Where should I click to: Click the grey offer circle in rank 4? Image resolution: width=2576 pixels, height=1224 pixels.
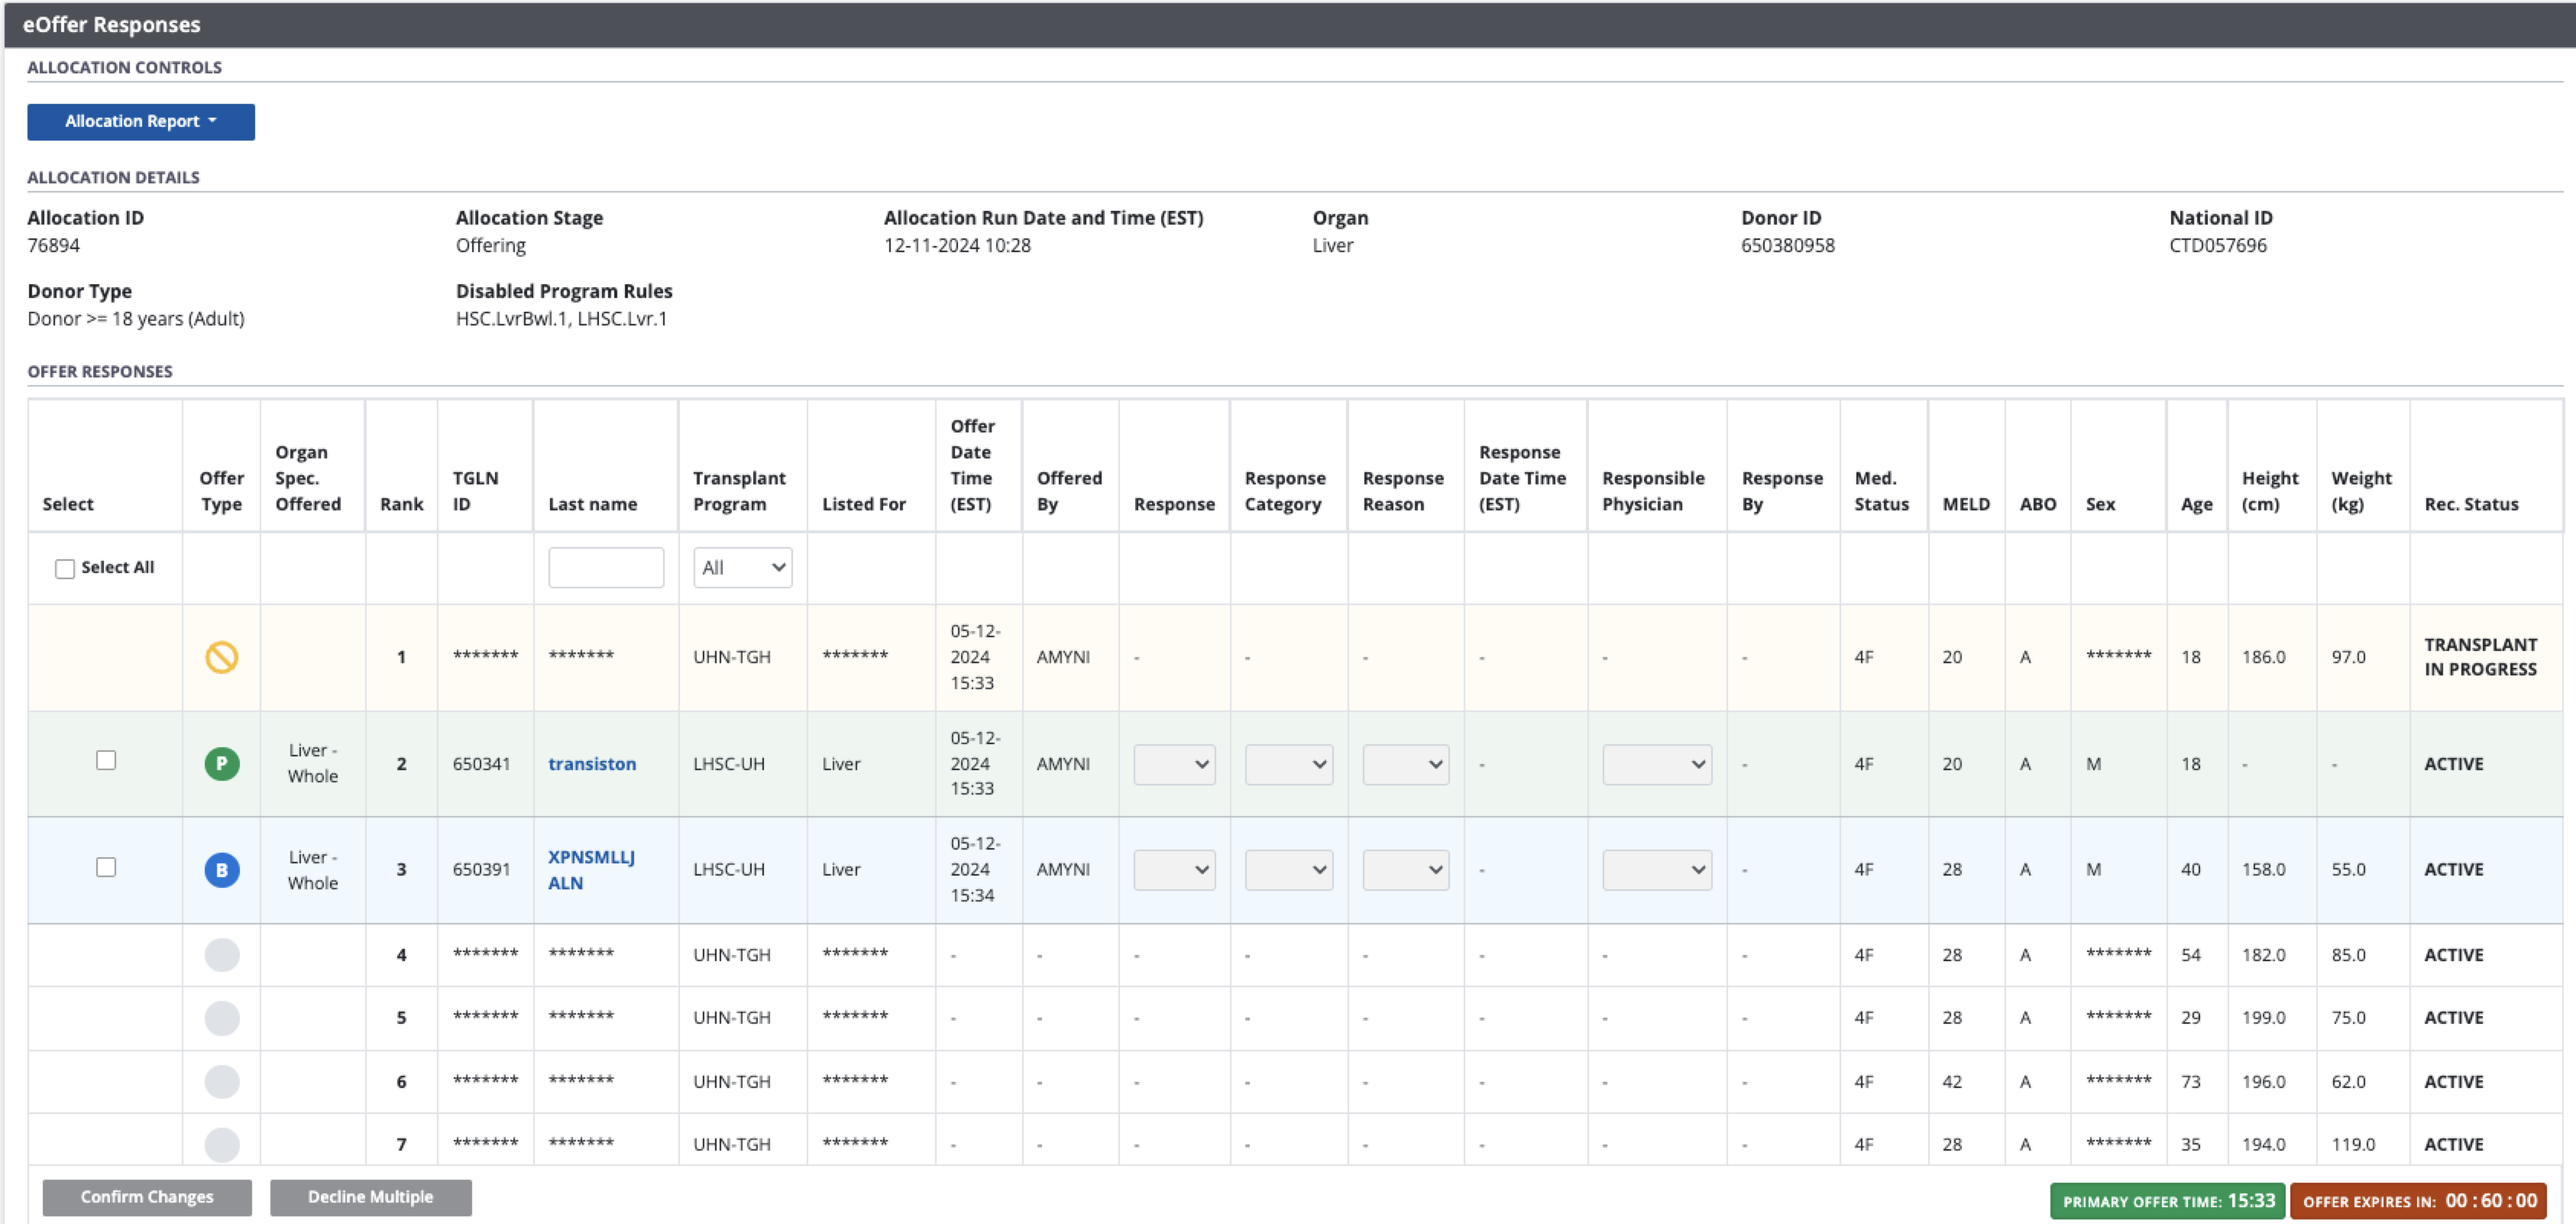pyautogui.click(x=221, y=955)
